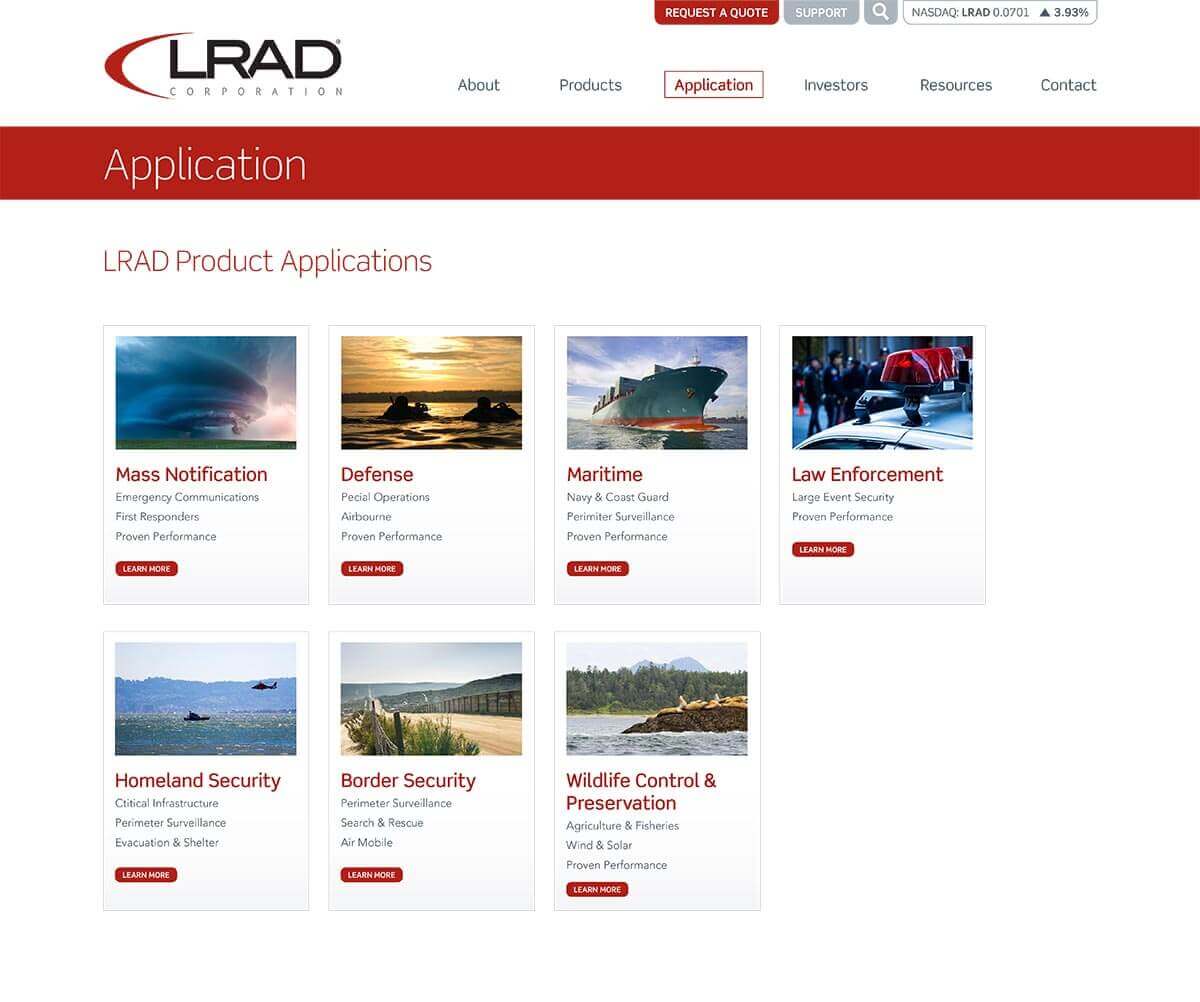
Task: Open the Maritime cargo ship image
Action: (657, 392)
